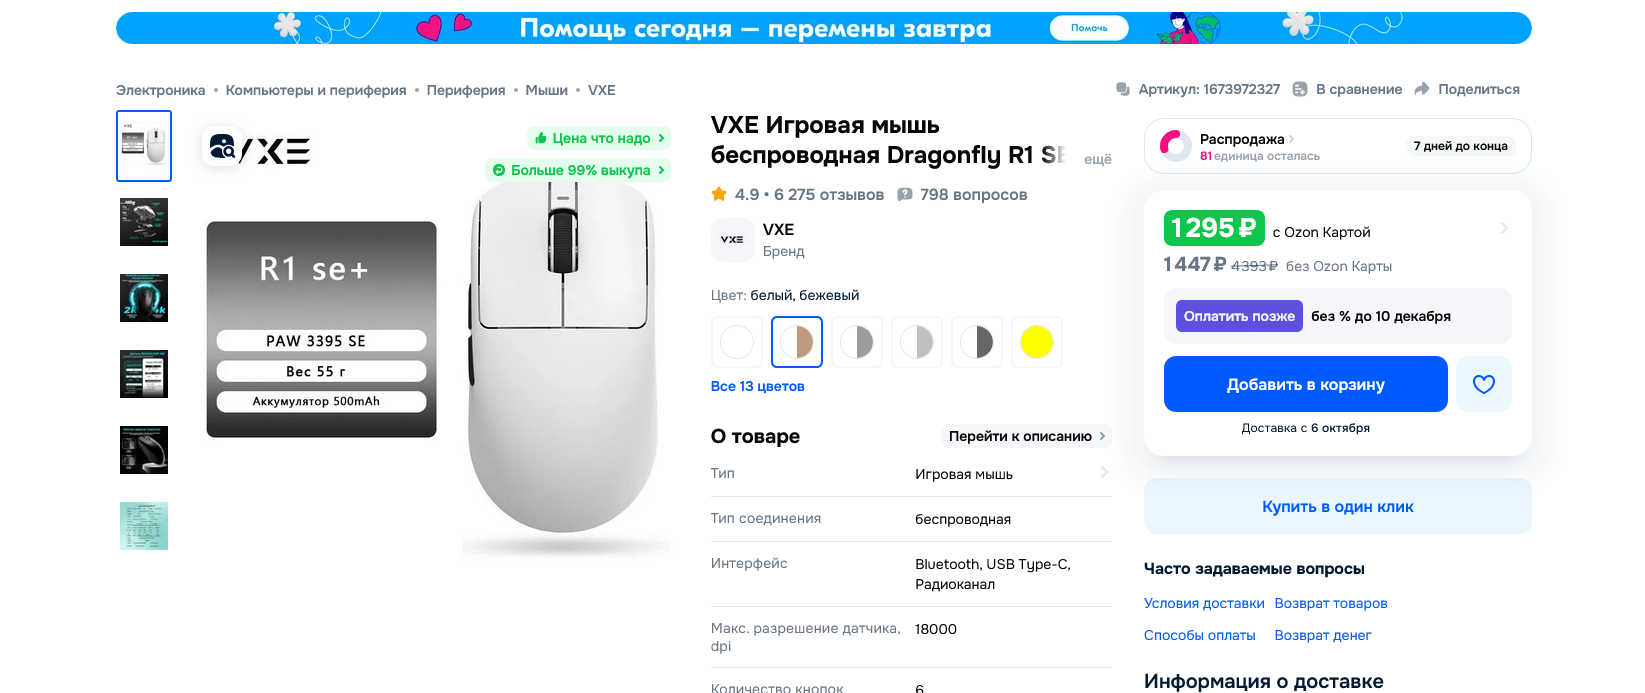Screen dimensions: 1645x693
Task: Click the orange rating star icon
Action: click(x=719, y=194)
